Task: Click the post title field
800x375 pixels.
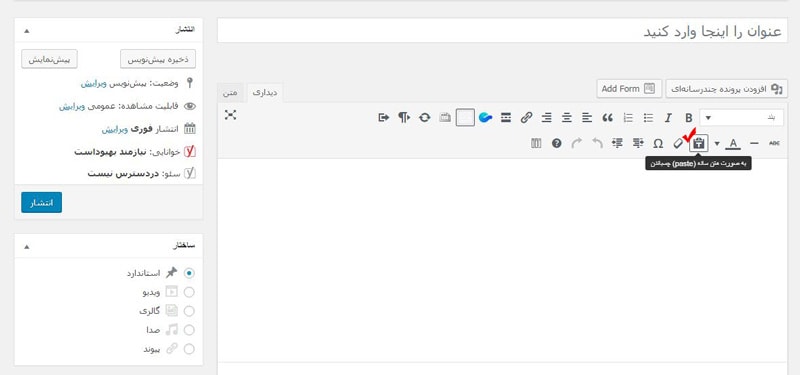Action: coord(503,31)
